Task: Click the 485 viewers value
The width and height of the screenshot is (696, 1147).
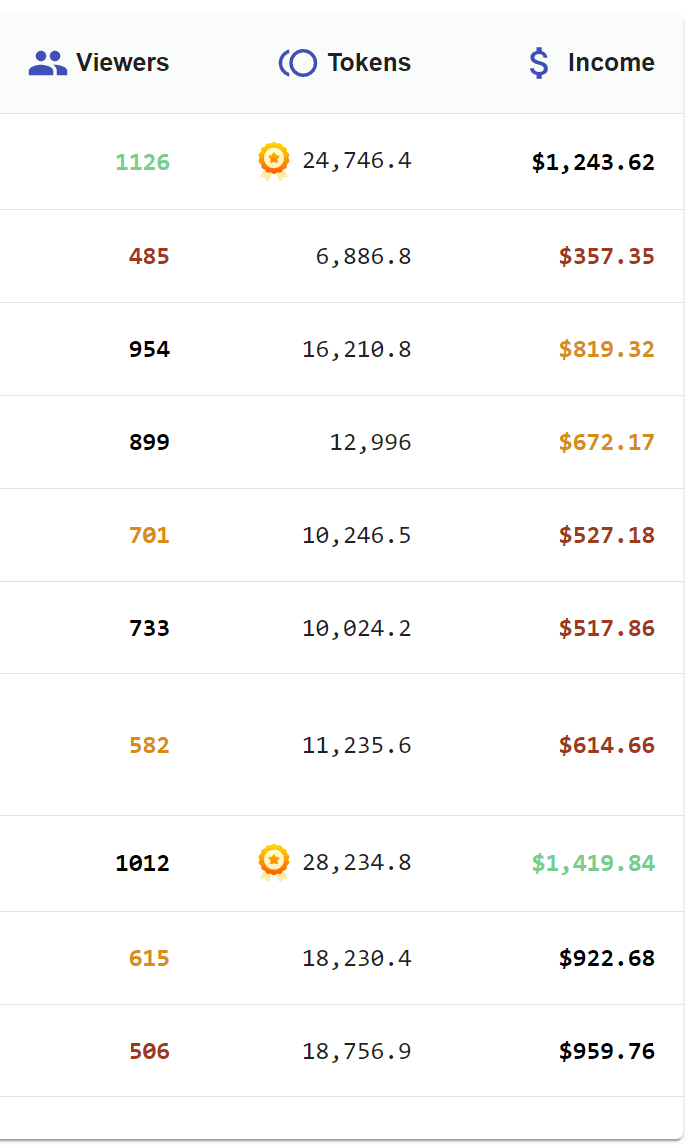Action: [x=149, y=256]
